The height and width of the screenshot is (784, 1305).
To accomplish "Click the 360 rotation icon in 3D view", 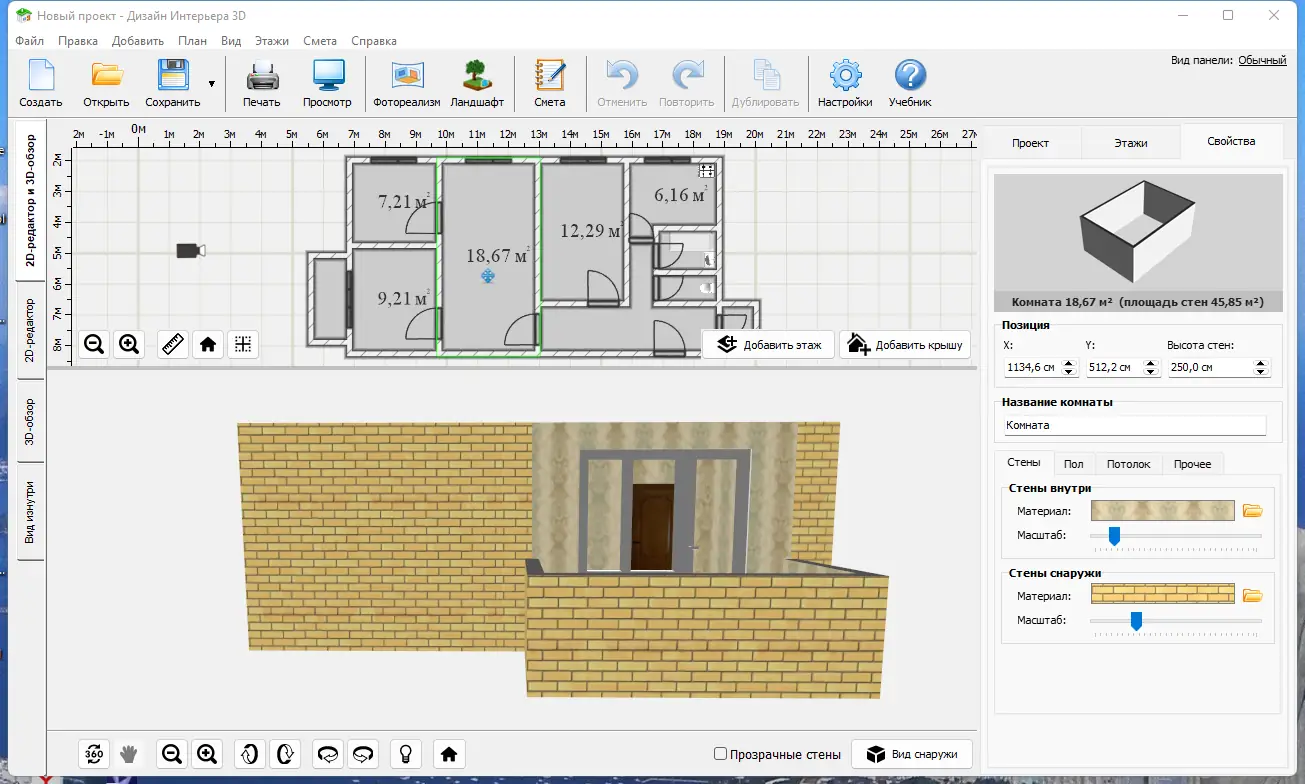I will (95, 753).
